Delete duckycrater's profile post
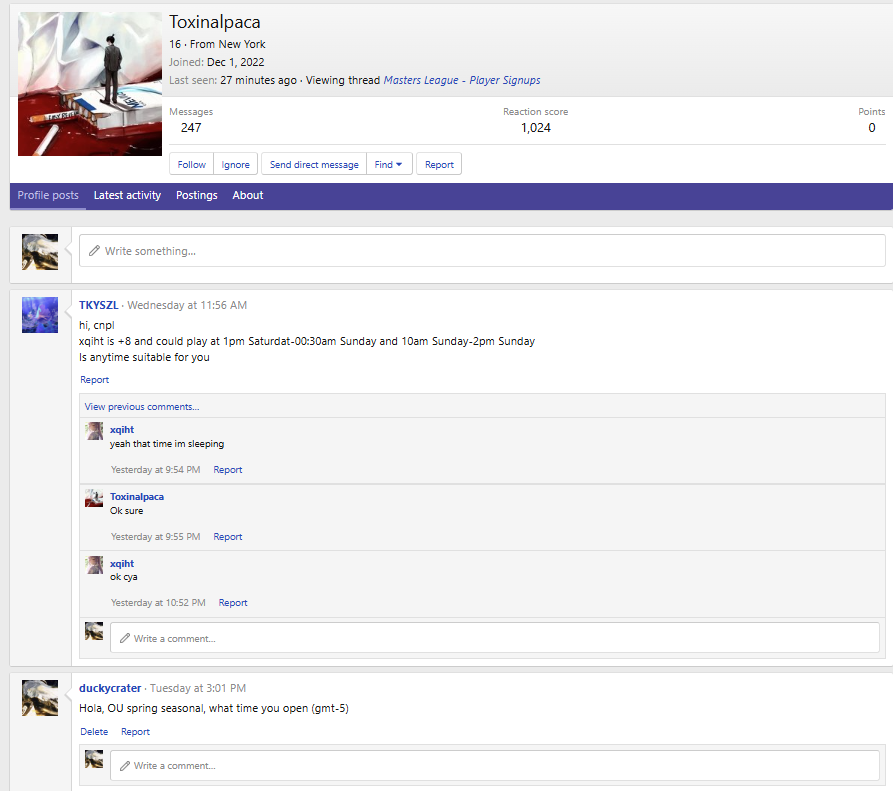 click(x=94, y=732)
